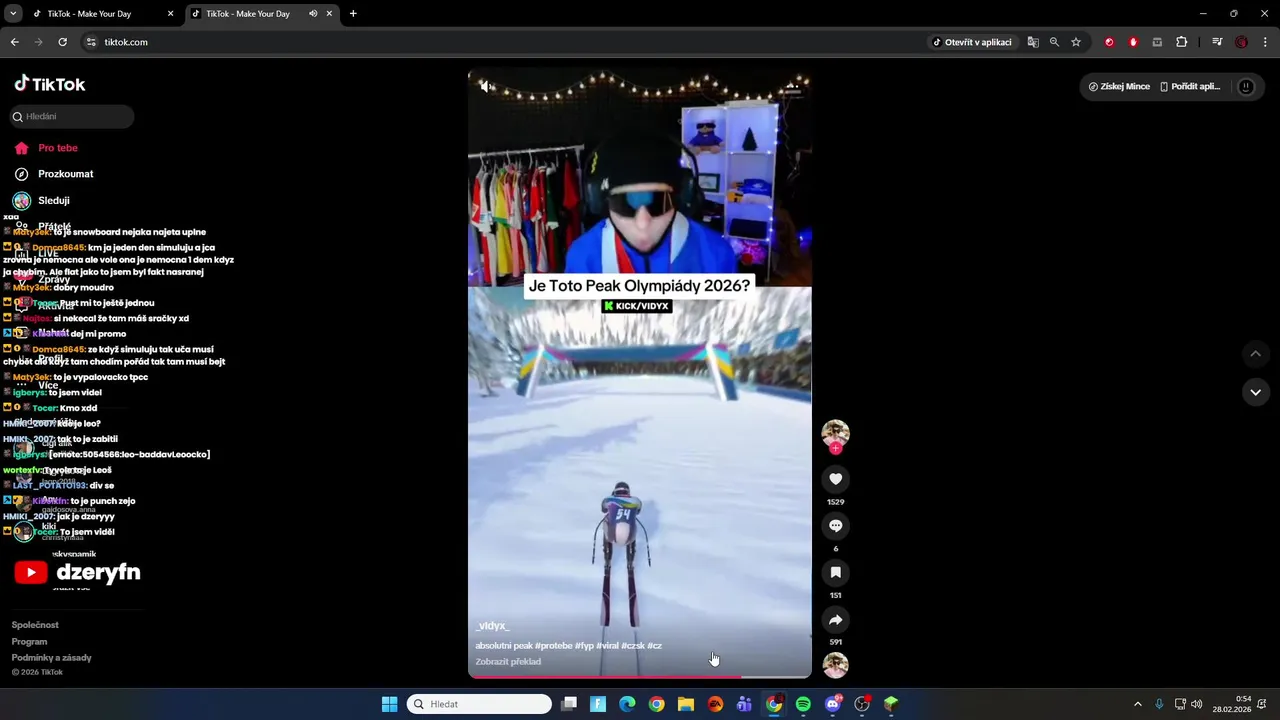Click the zoom magnifier icon in address bar
Image resolution: width=1280 pixels, height=720 pixels.
[1054, 42]
